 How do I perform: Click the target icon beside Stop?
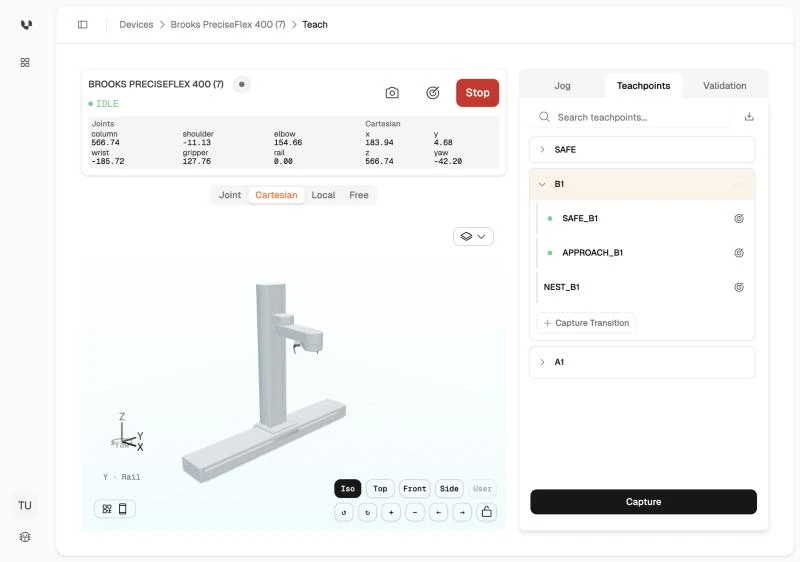click(x=433, y=92)
